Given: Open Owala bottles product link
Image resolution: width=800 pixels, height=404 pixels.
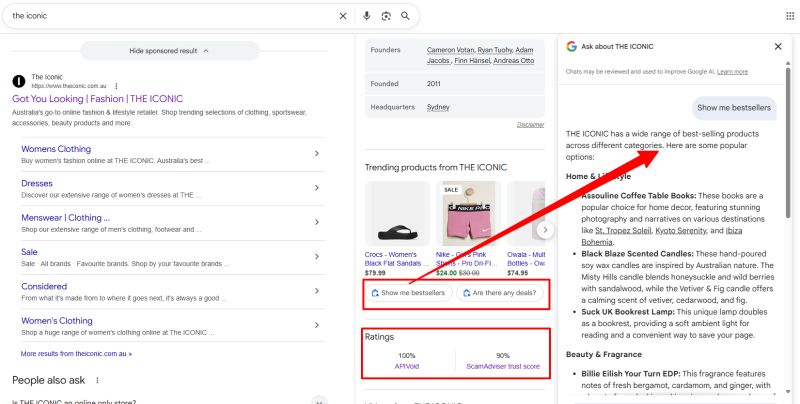Looking at the screenshot, I should (x=526, y=259).
